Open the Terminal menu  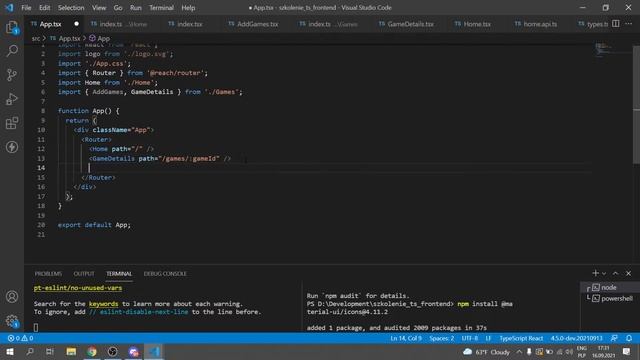(161, 8)
